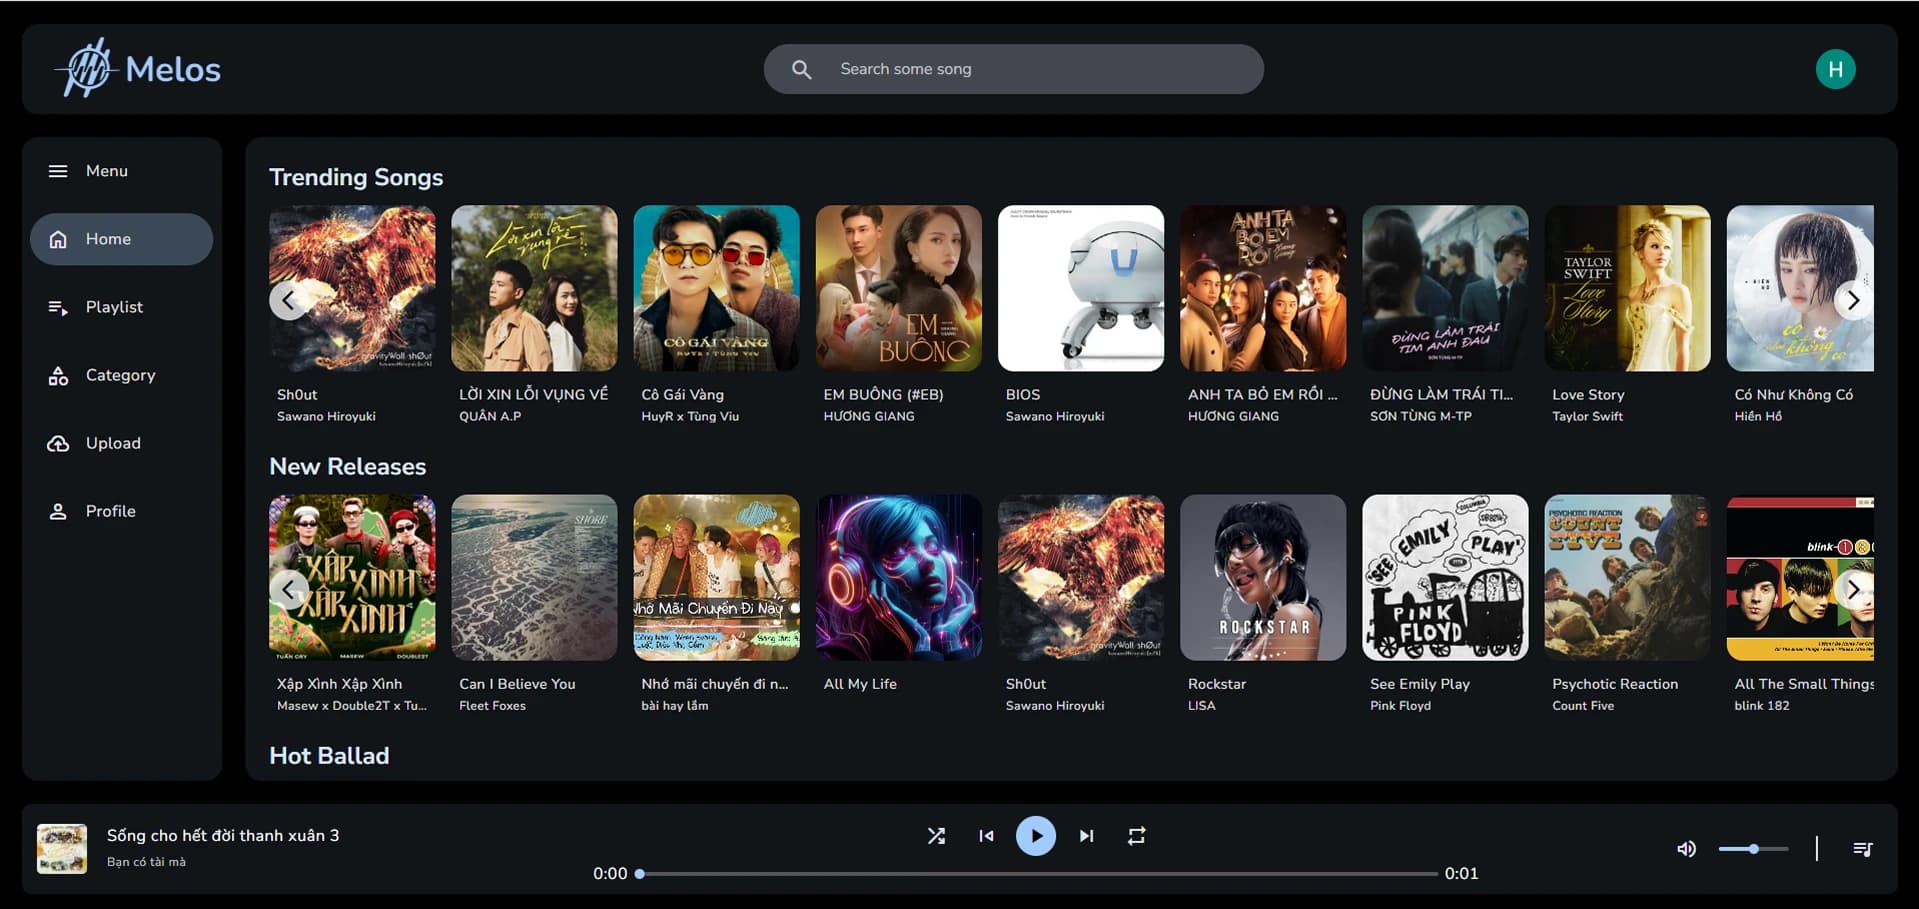
Task: Open the Profile page
Action: (110, 511)
